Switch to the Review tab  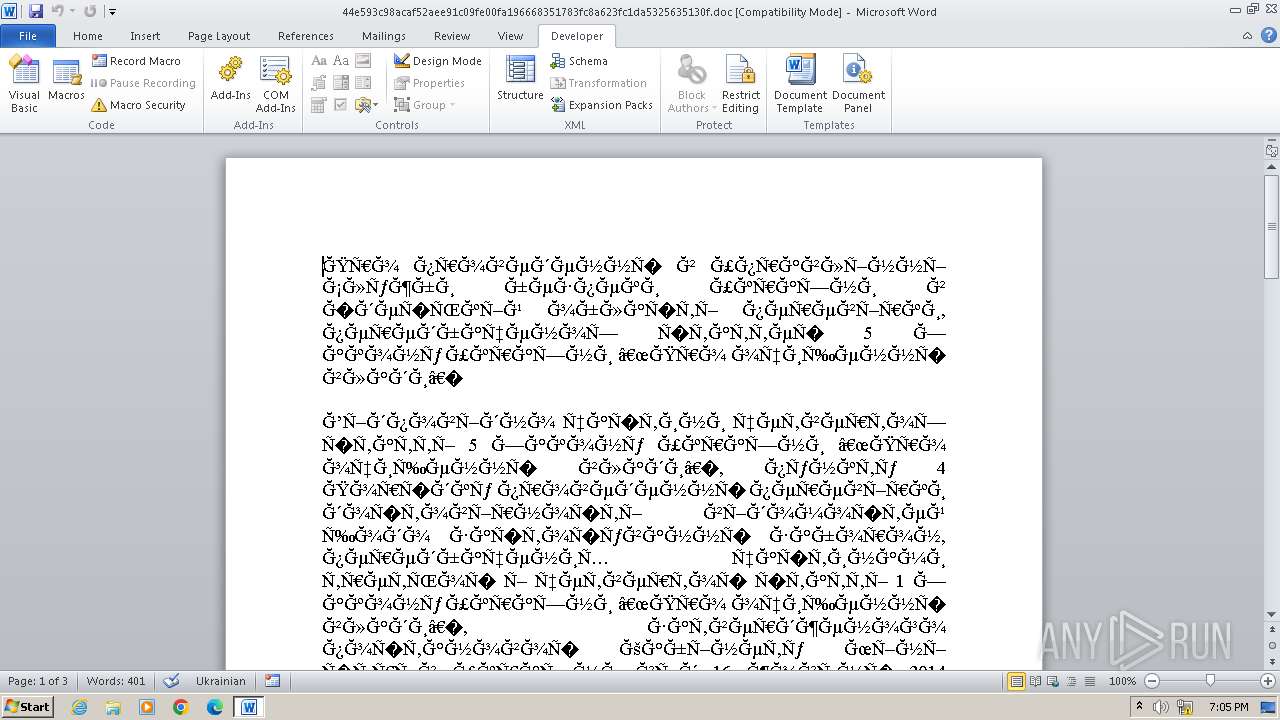[x=452, y=36]
